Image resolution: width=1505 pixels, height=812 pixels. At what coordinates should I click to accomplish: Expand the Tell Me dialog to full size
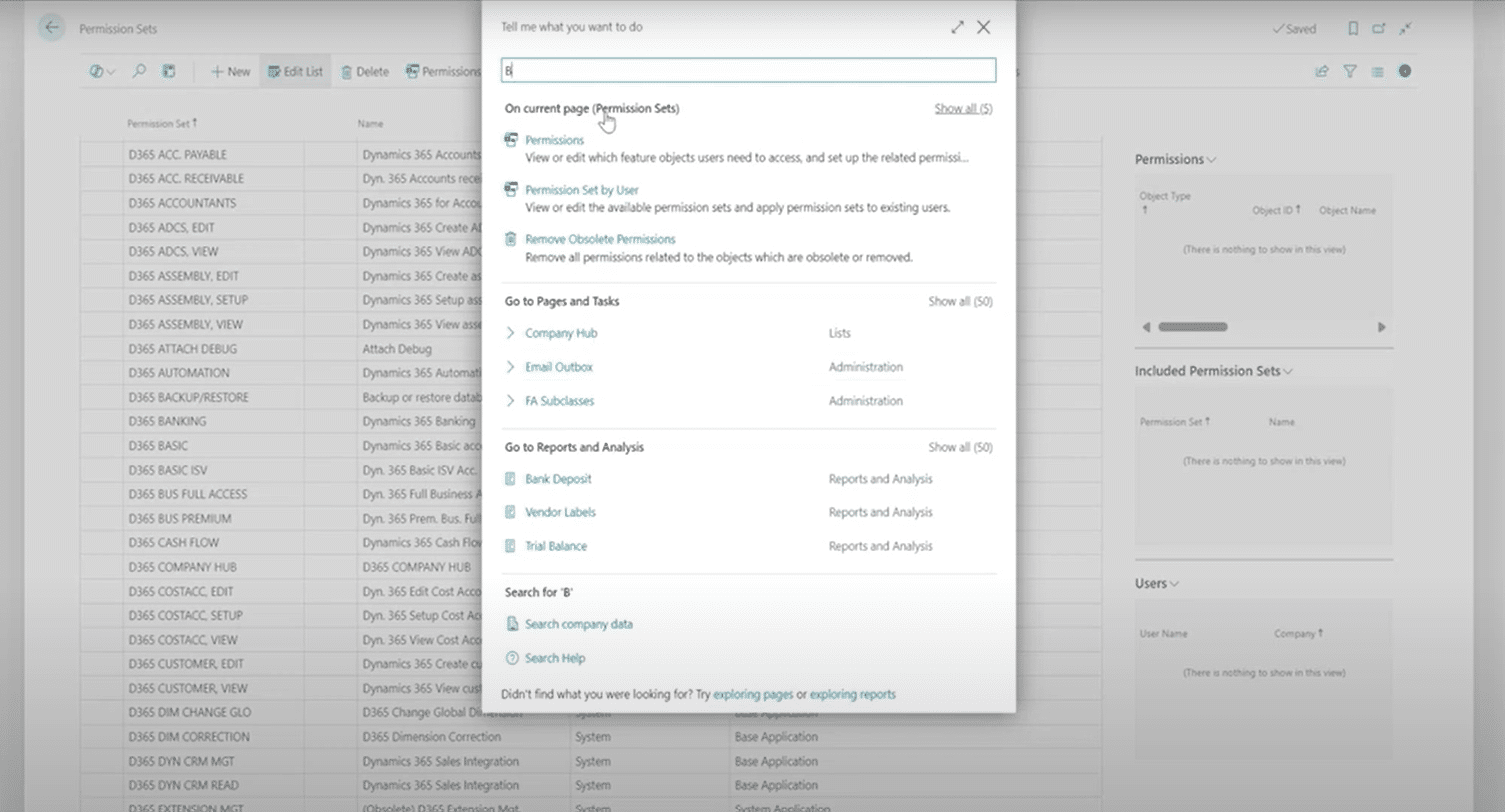pos(957,28)
